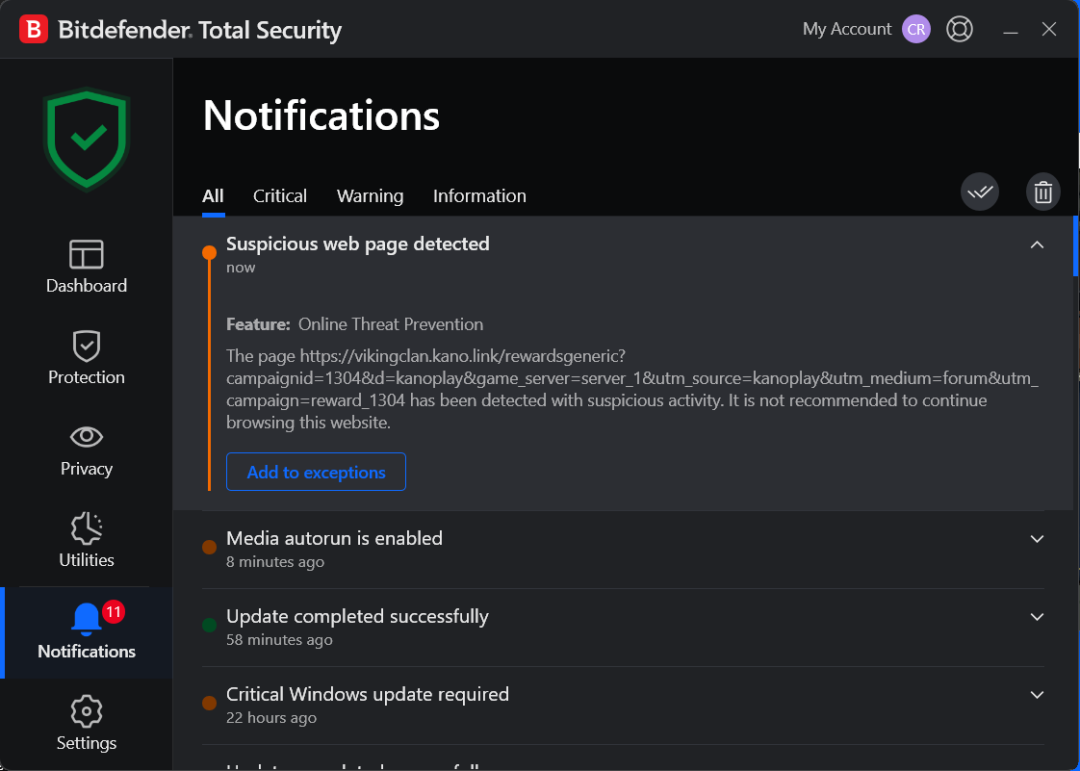Click the Add to exceptions button
The image size is (1080, 771).
tap(315, 472)
